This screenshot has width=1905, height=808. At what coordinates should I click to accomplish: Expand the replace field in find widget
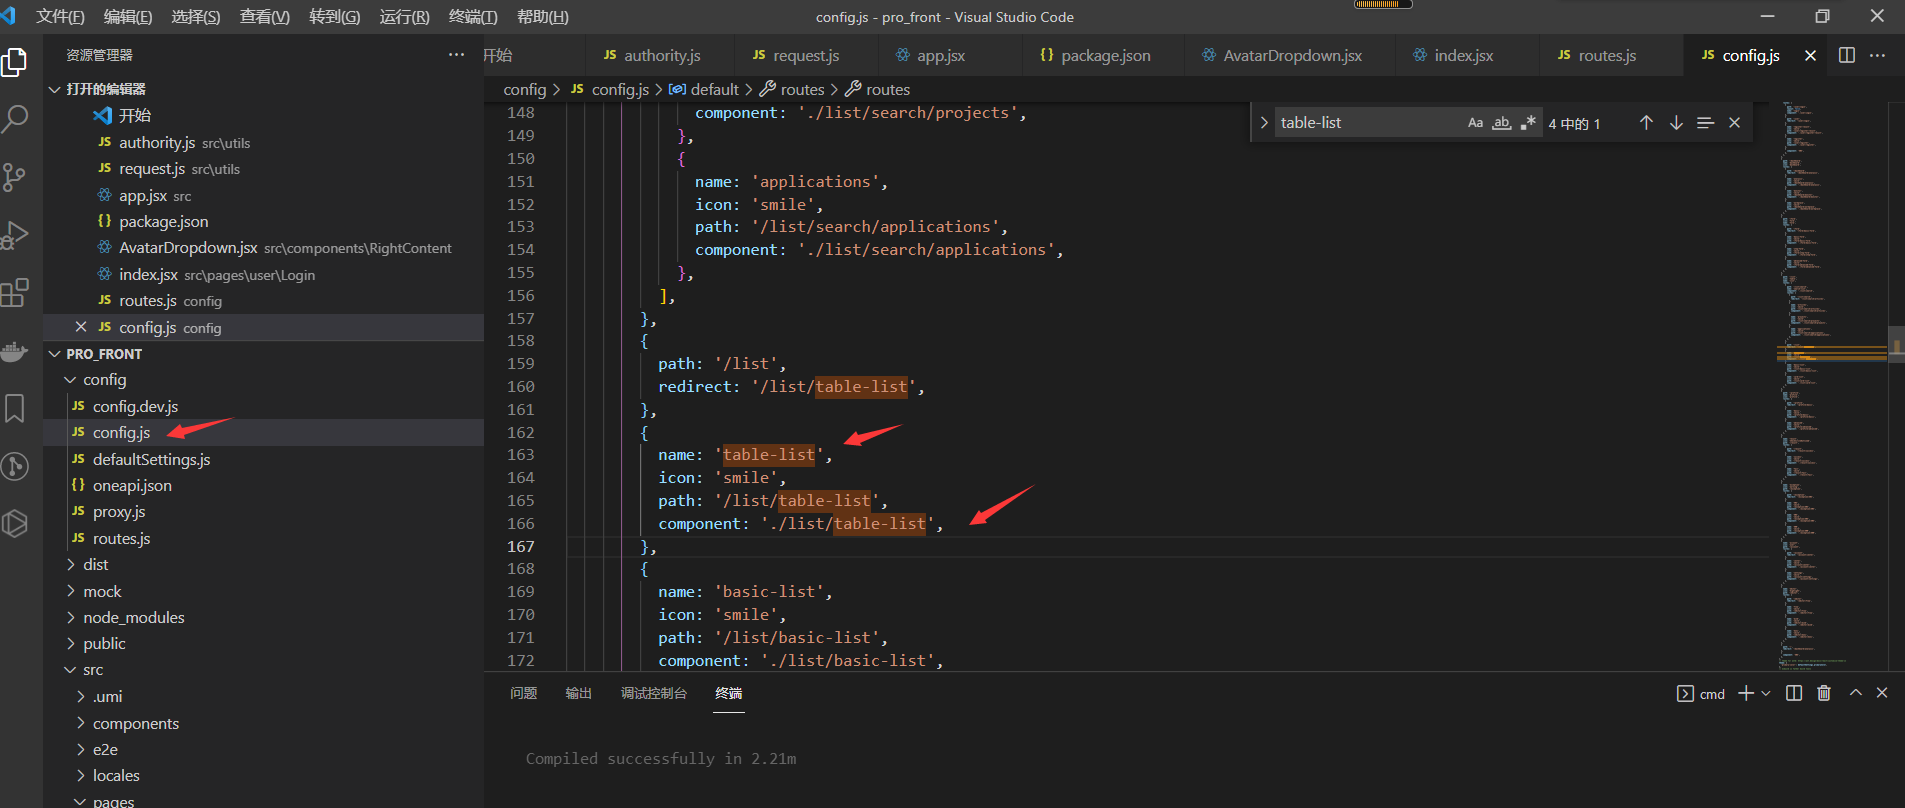tap(1264, 123)
